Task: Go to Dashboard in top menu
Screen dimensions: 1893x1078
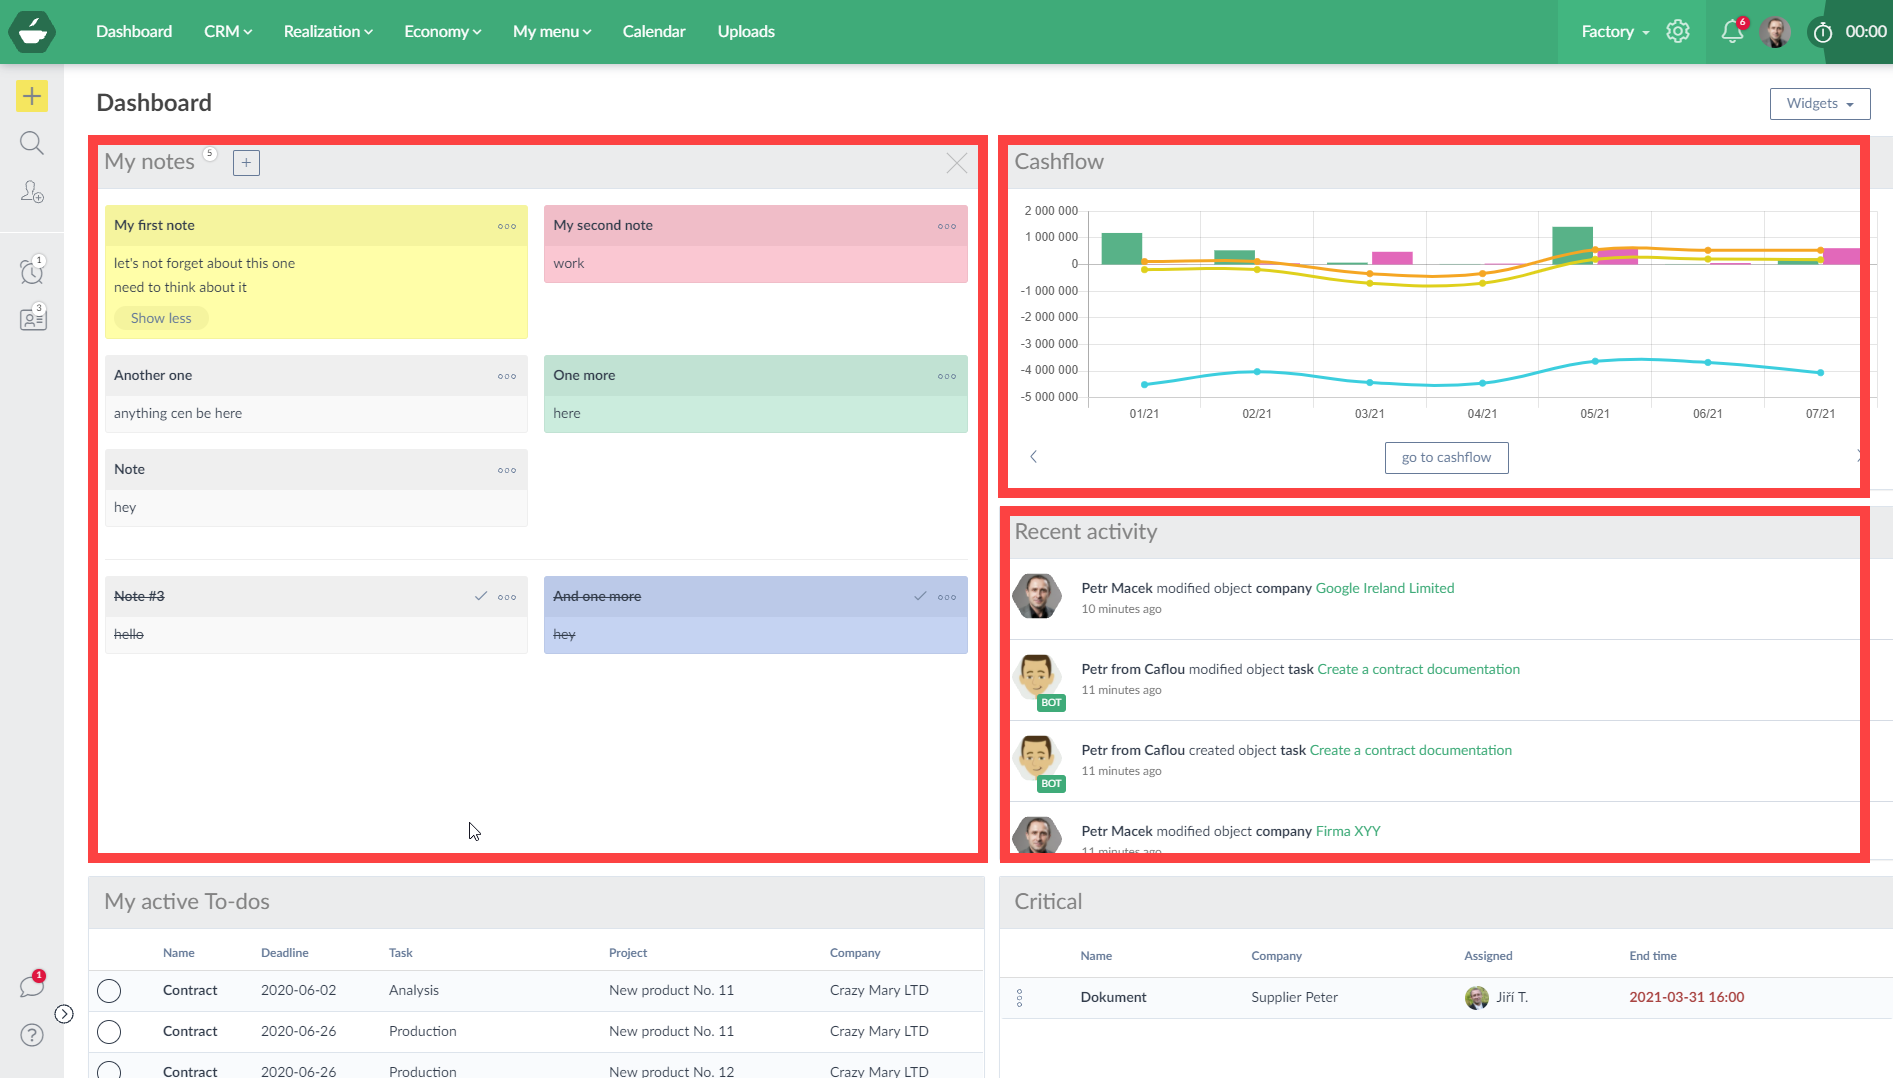Action: click(134, 32)
